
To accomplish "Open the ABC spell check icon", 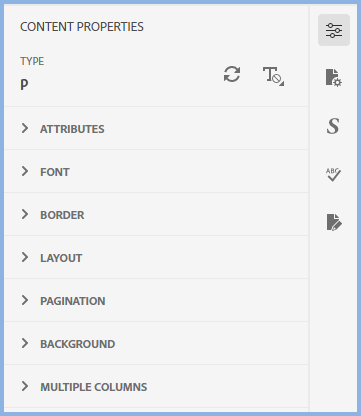I will pos(333,174).
